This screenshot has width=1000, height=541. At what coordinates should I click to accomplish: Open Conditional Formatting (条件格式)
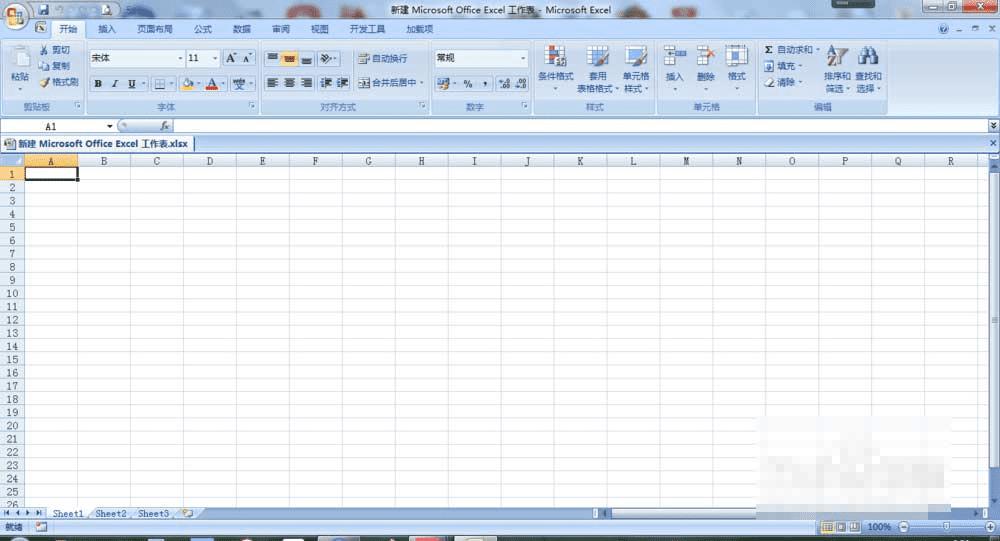click(555, 68)
